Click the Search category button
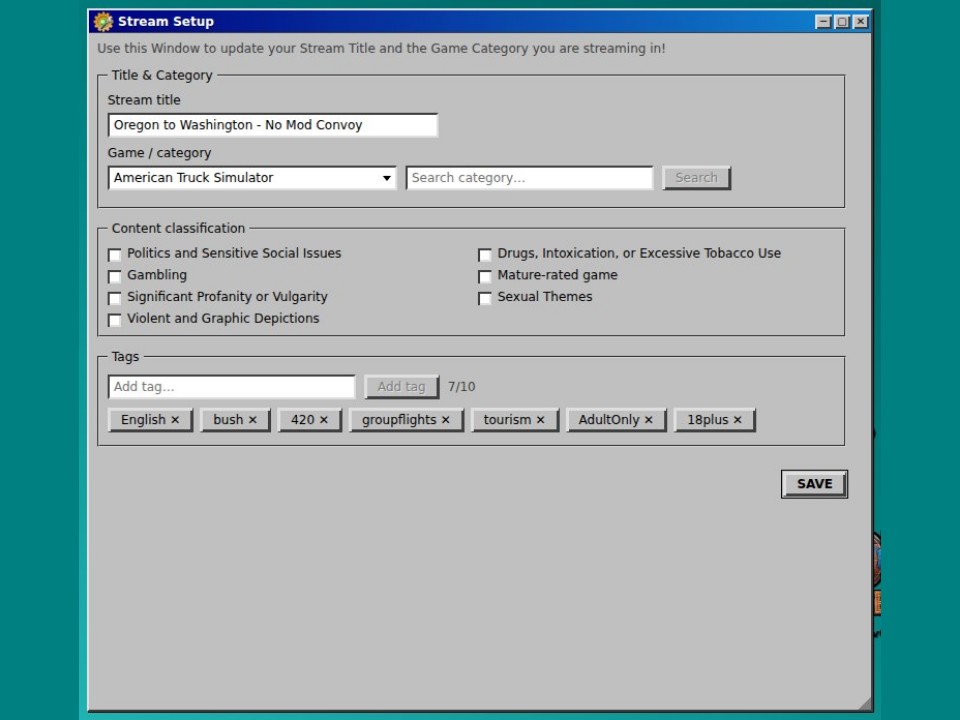 [696, 178]
